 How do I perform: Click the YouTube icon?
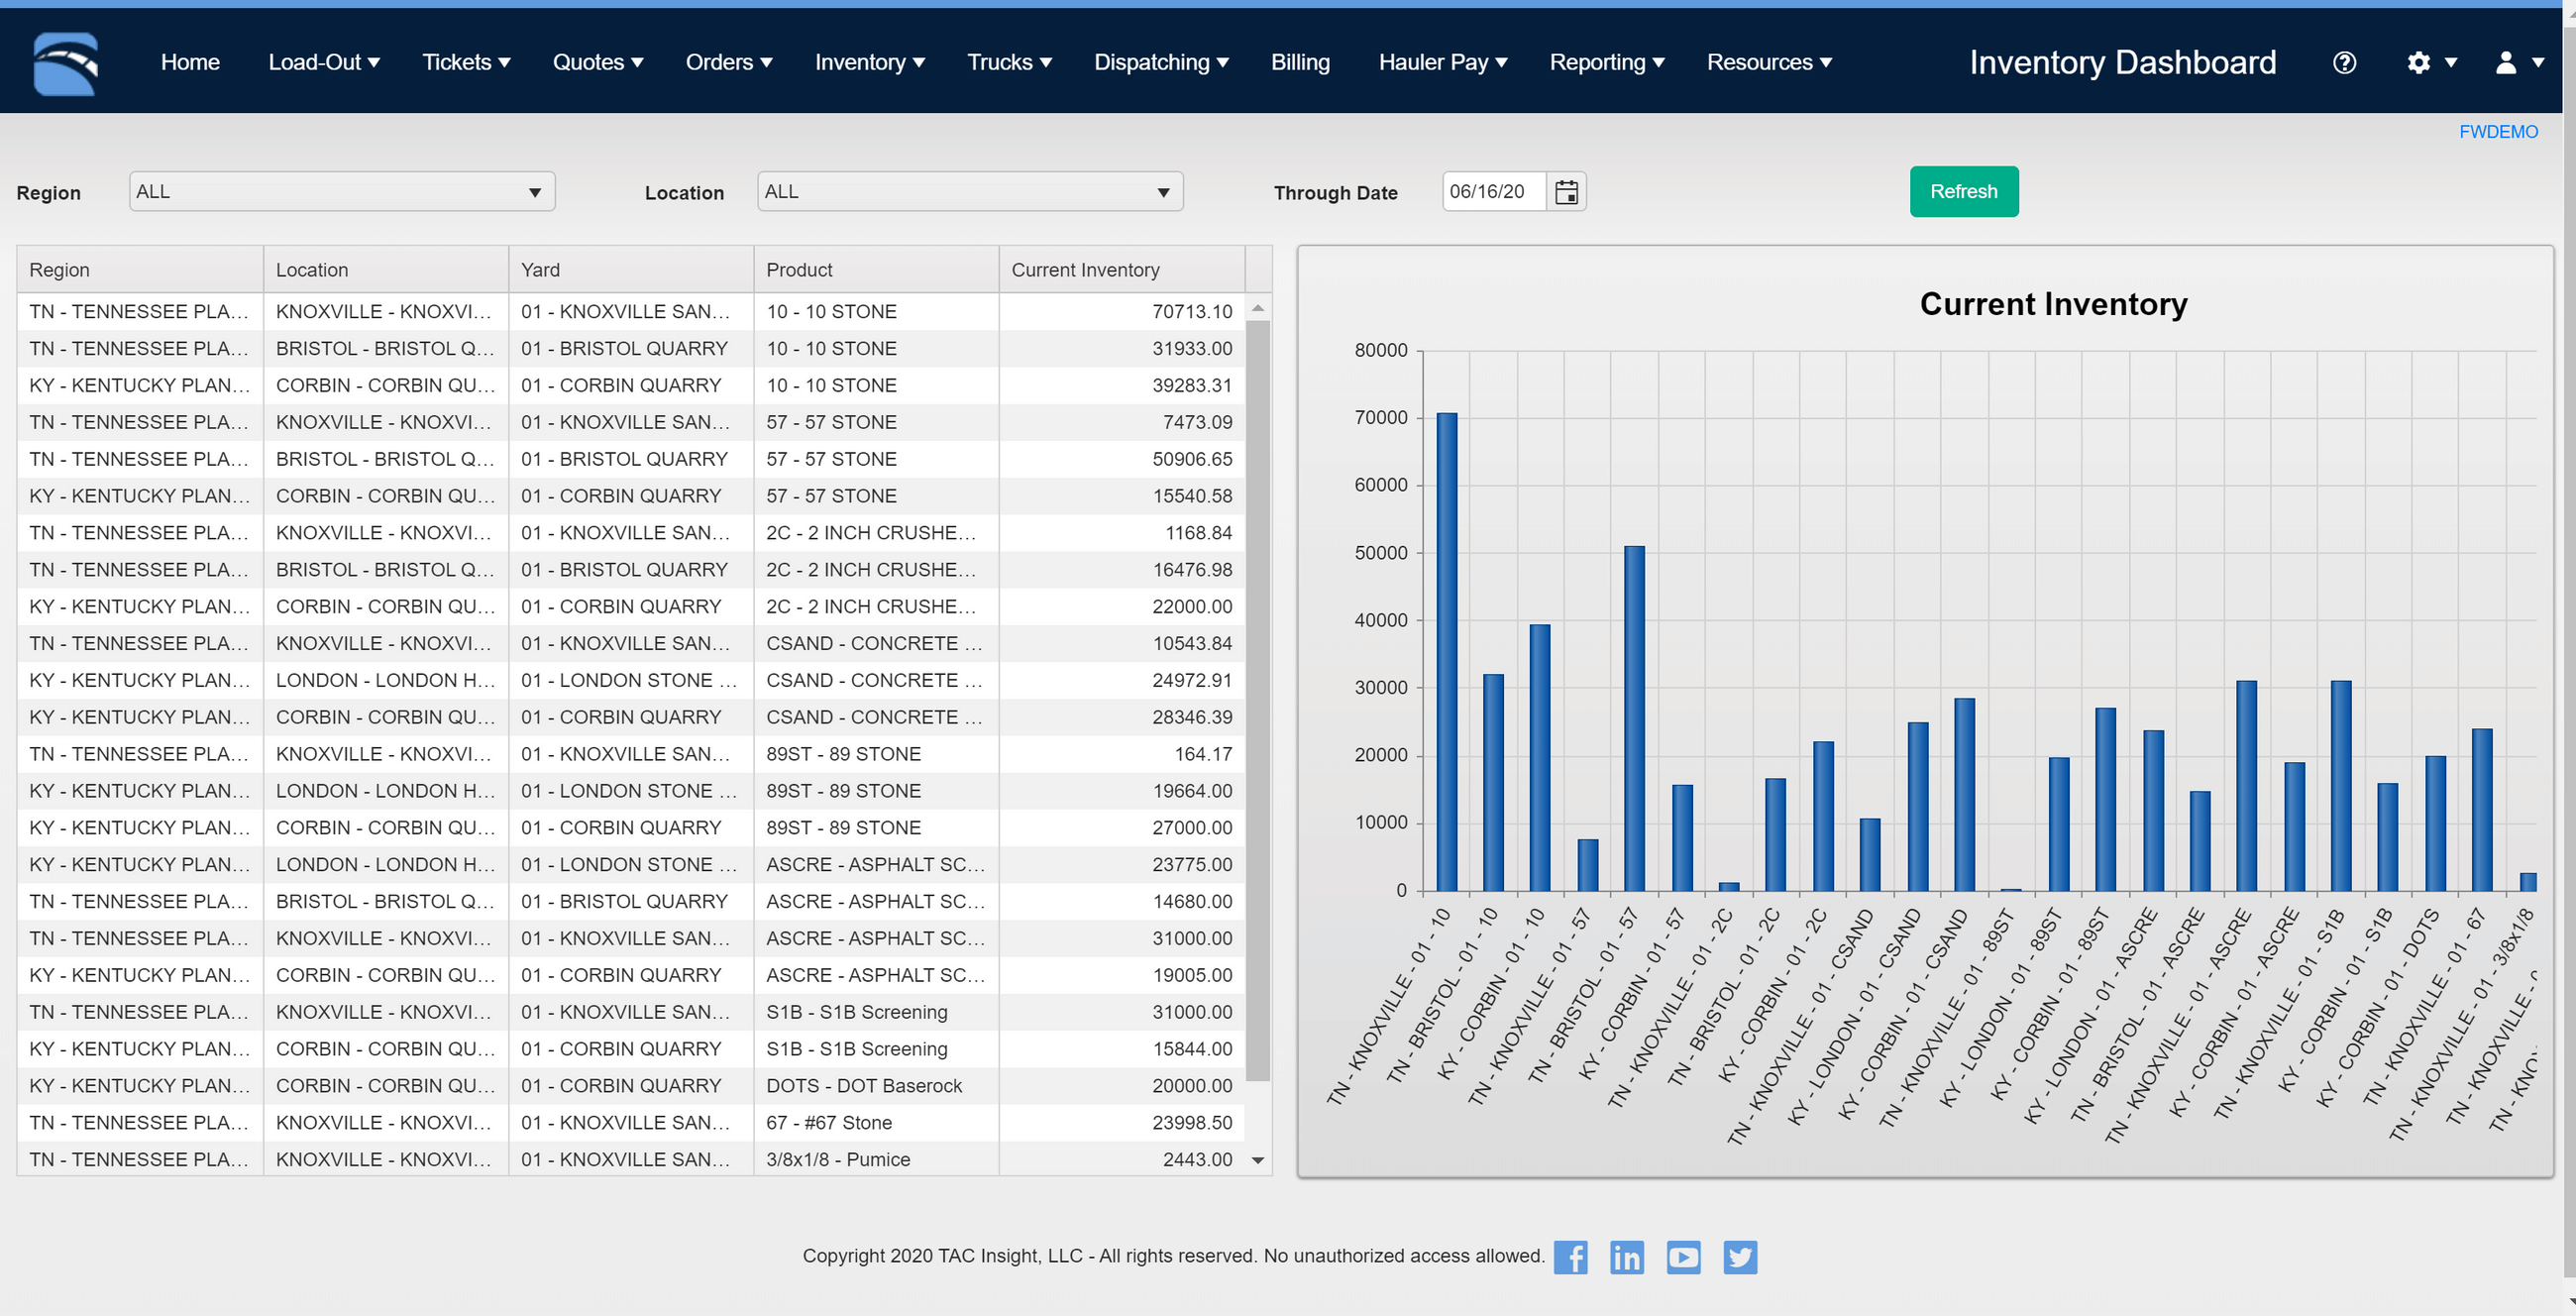1684,1257
